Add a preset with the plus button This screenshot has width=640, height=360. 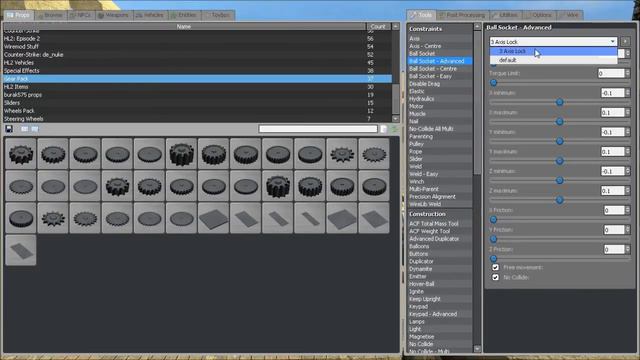pos(625,42)
